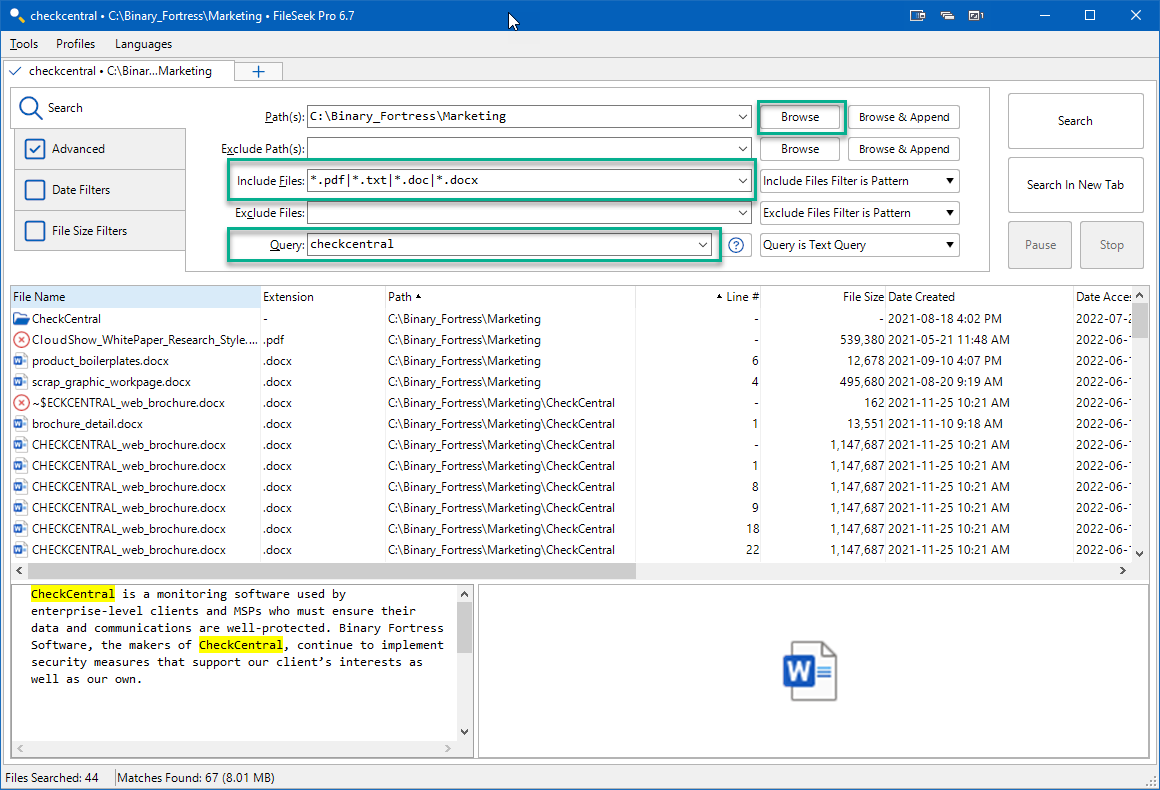Click Browse & Append for Path(s)

[904, 117]
